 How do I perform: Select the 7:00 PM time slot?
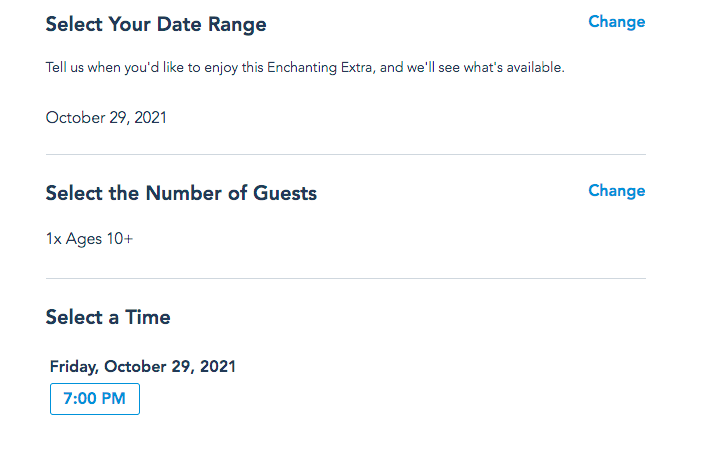tap(95, 399)
